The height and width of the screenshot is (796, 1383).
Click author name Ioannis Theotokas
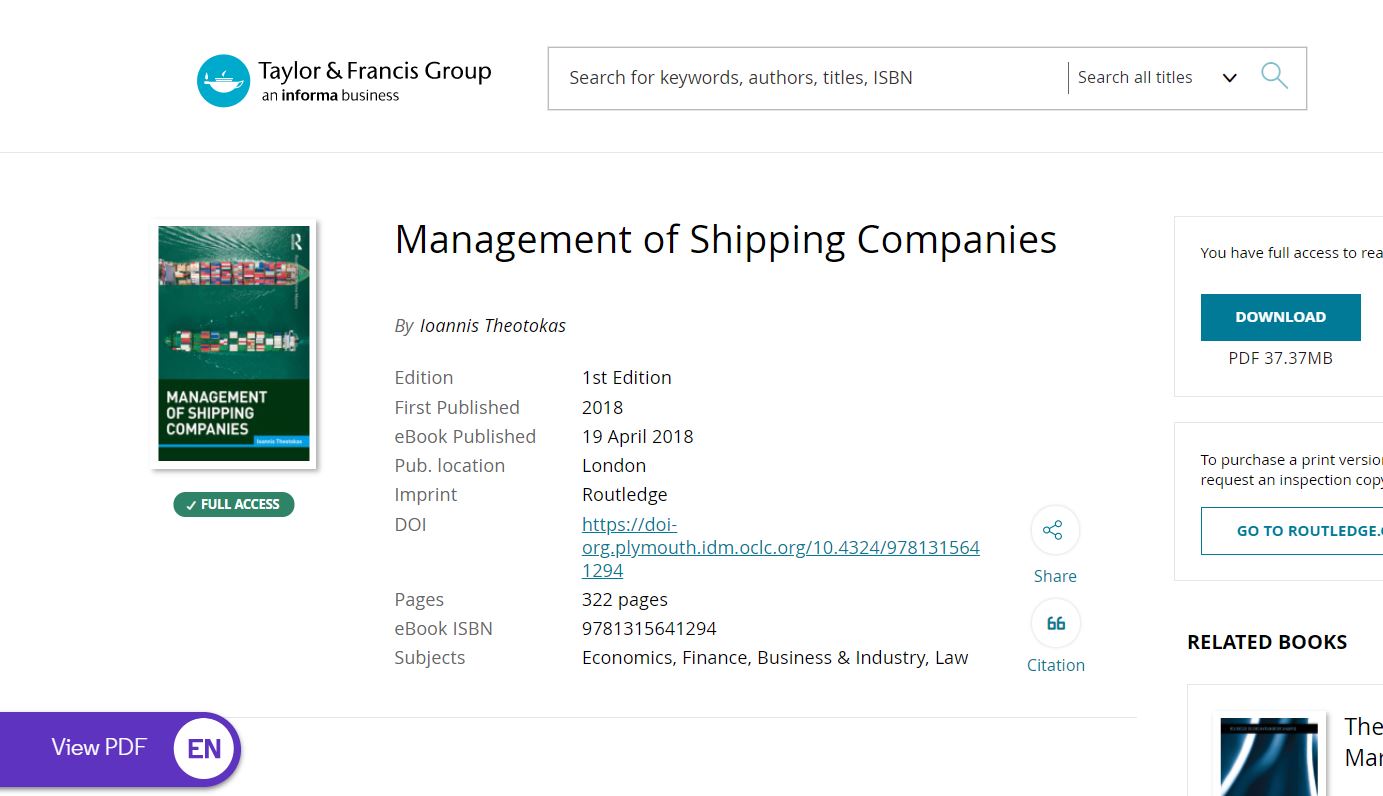click(x=493, y=326)
